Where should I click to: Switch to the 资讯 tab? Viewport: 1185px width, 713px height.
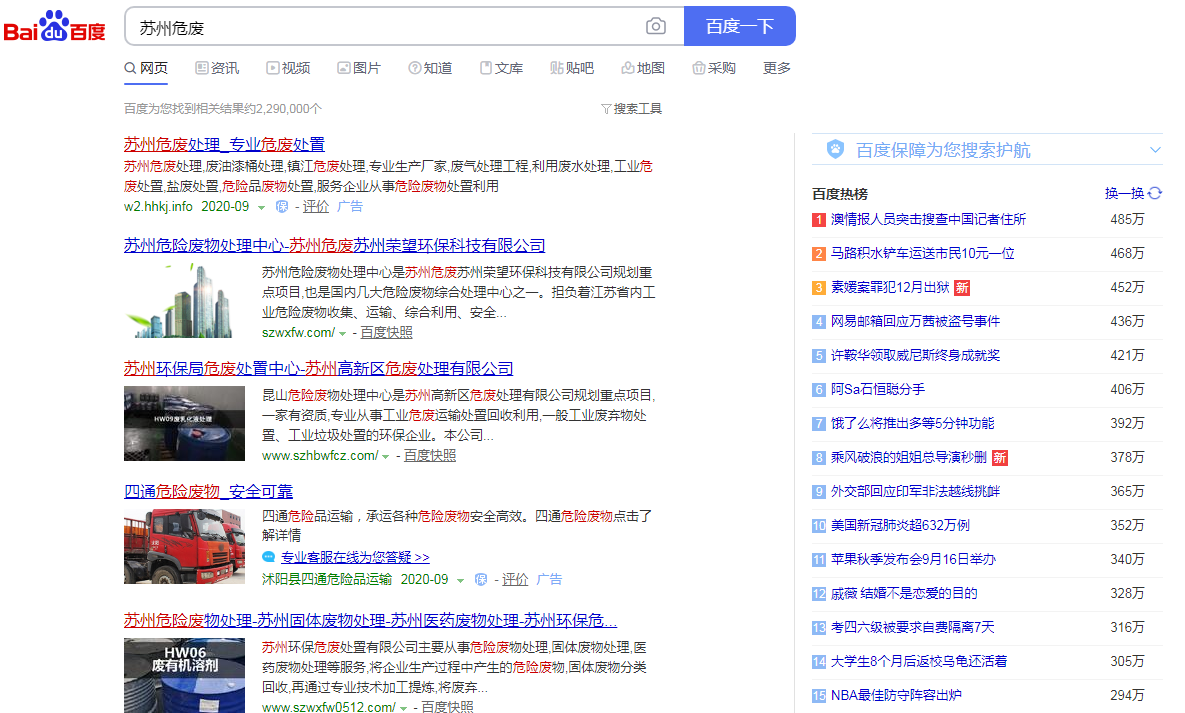[217, 68]
